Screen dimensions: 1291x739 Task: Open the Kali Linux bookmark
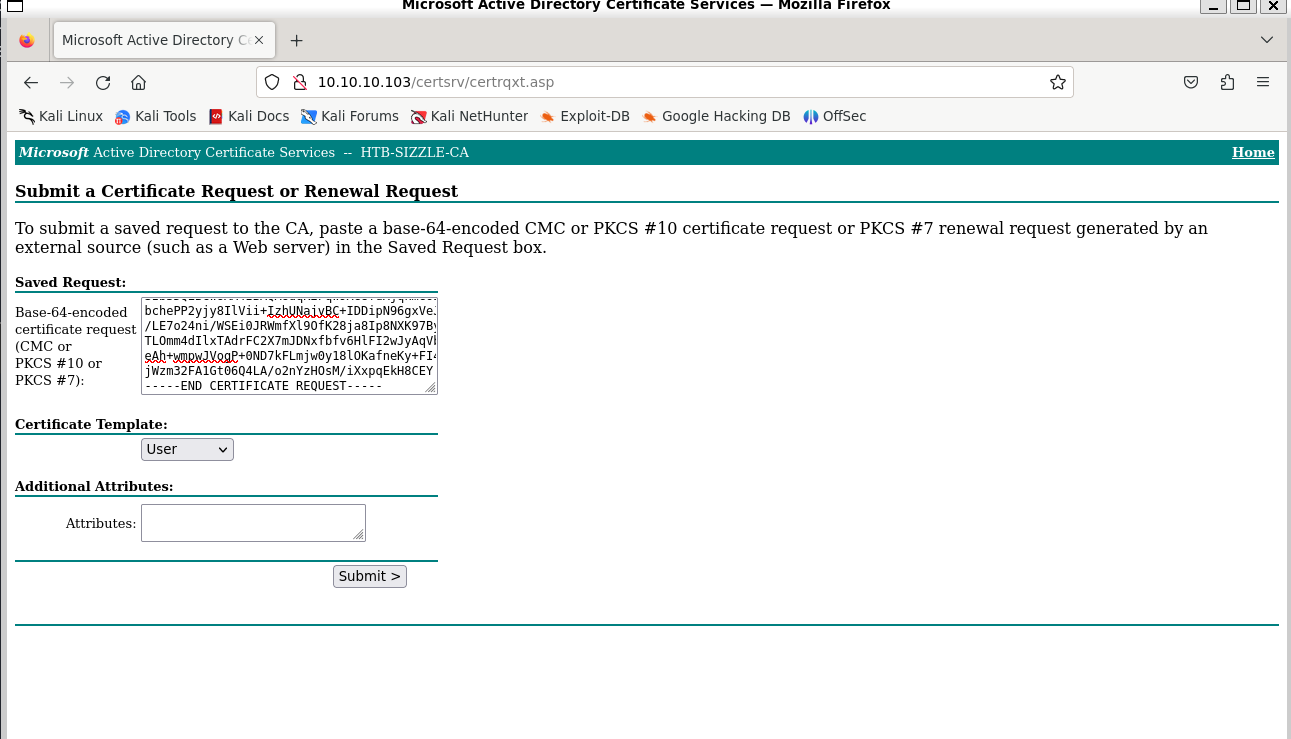click(61, 116)
